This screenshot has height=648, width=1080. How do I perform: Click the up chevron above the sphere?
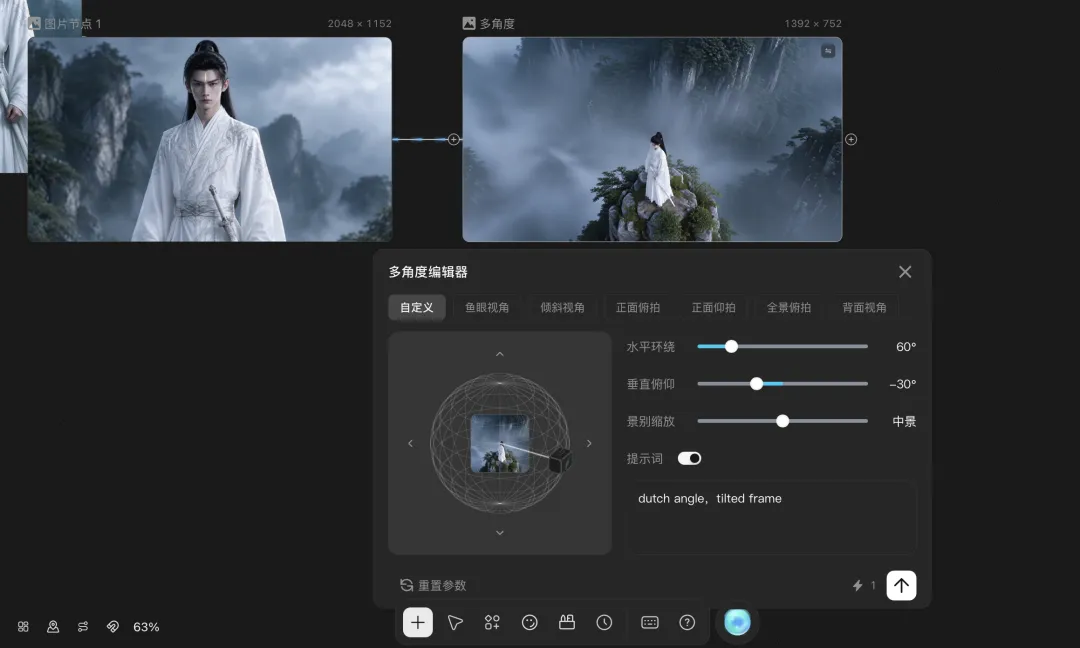coord(500,354)
